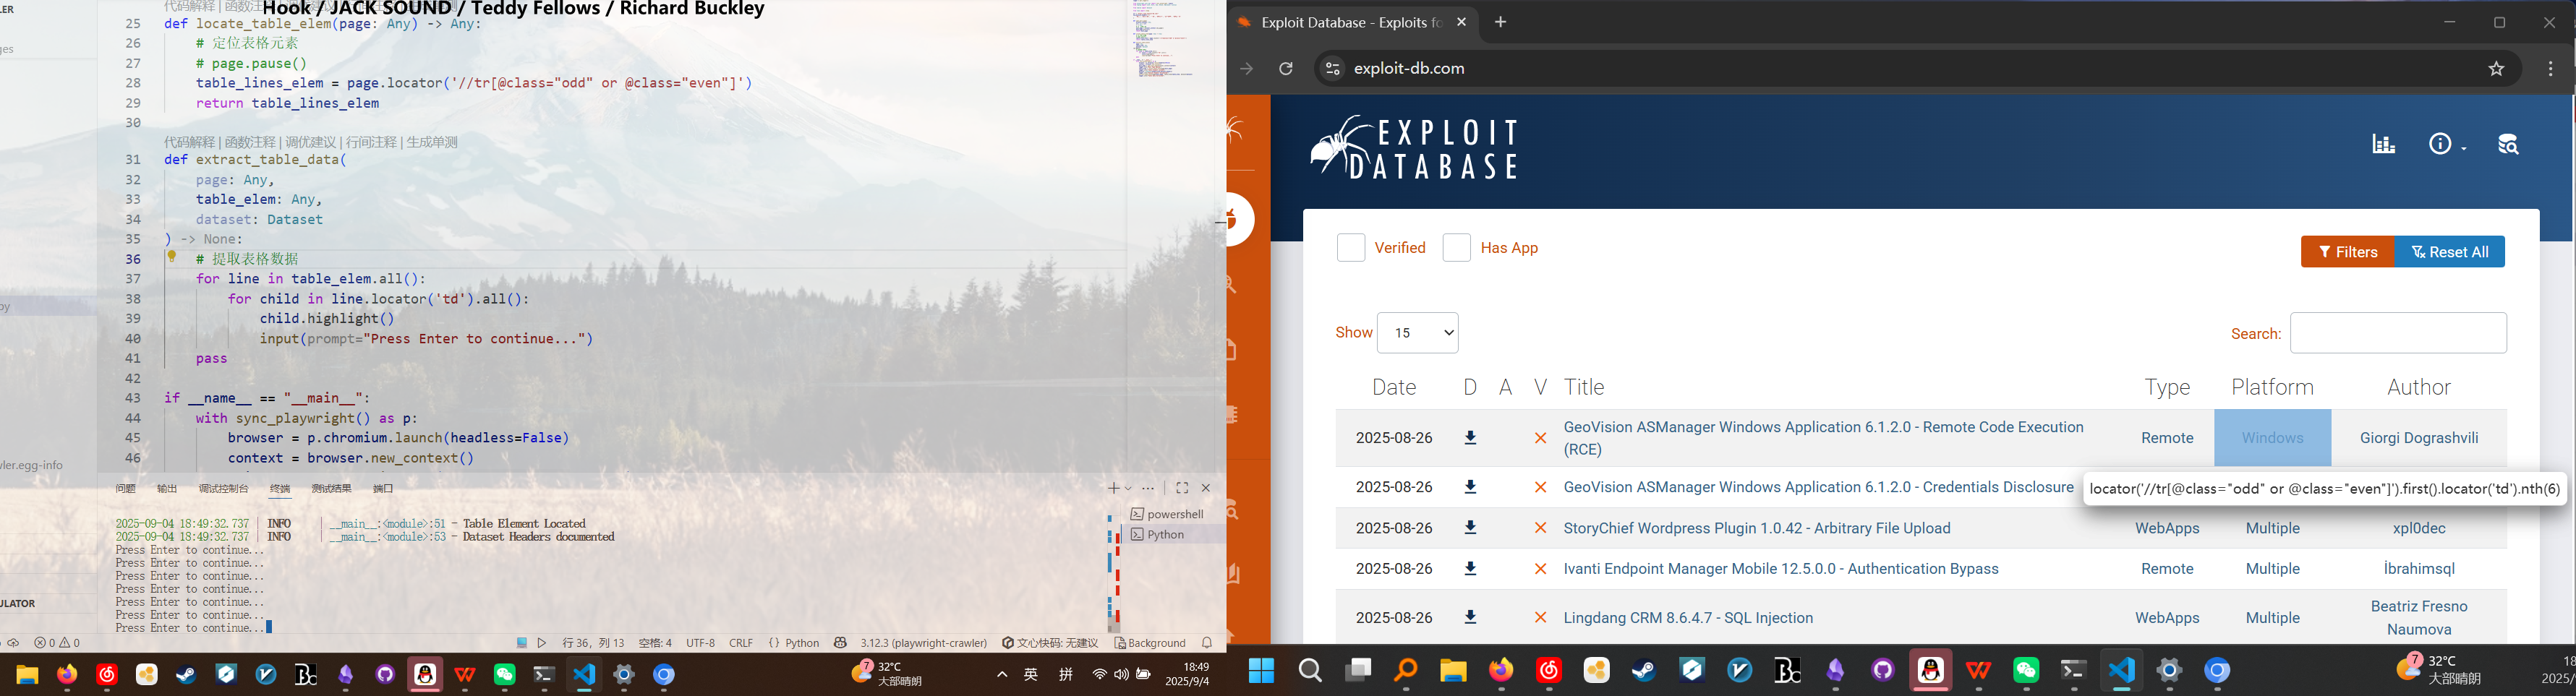Switch to the 输出 panel tab

[167, 489]
